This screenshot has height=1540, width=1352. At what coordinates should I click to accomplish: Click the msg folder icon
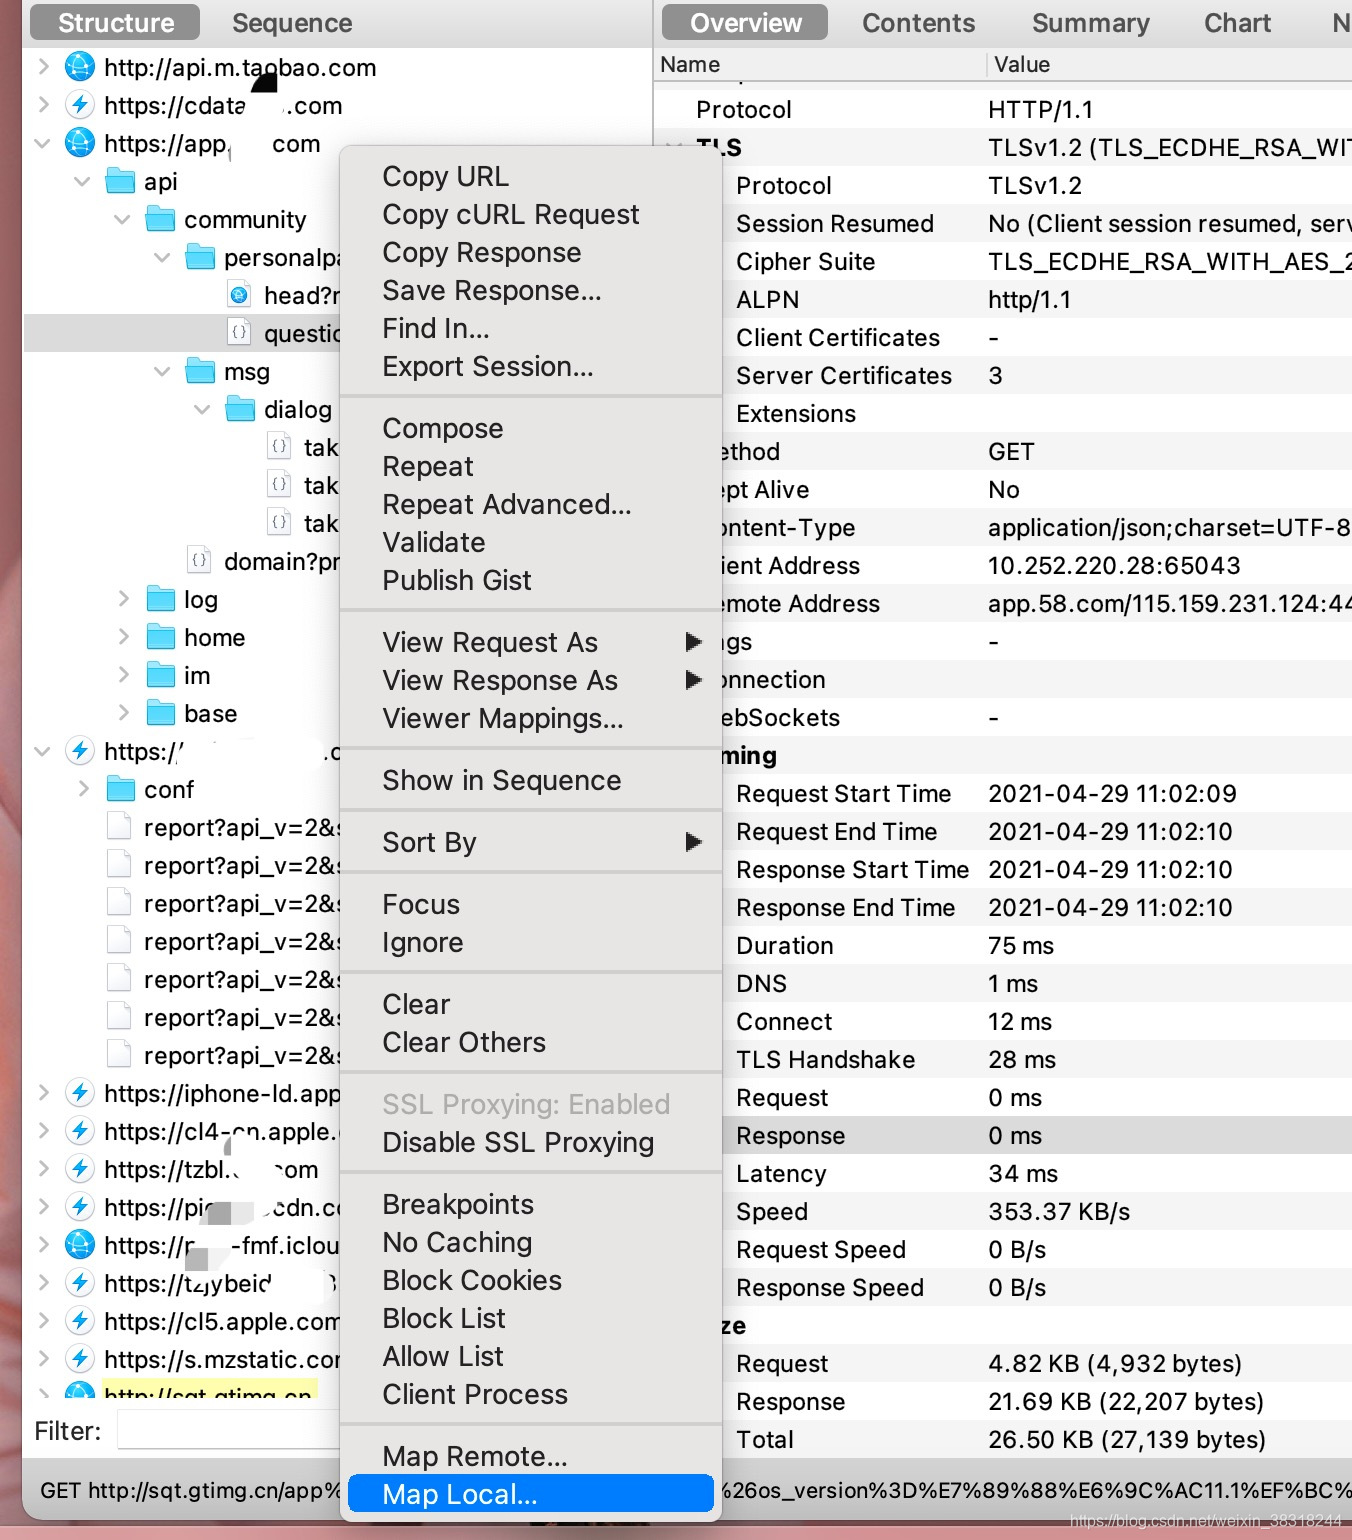200,371
